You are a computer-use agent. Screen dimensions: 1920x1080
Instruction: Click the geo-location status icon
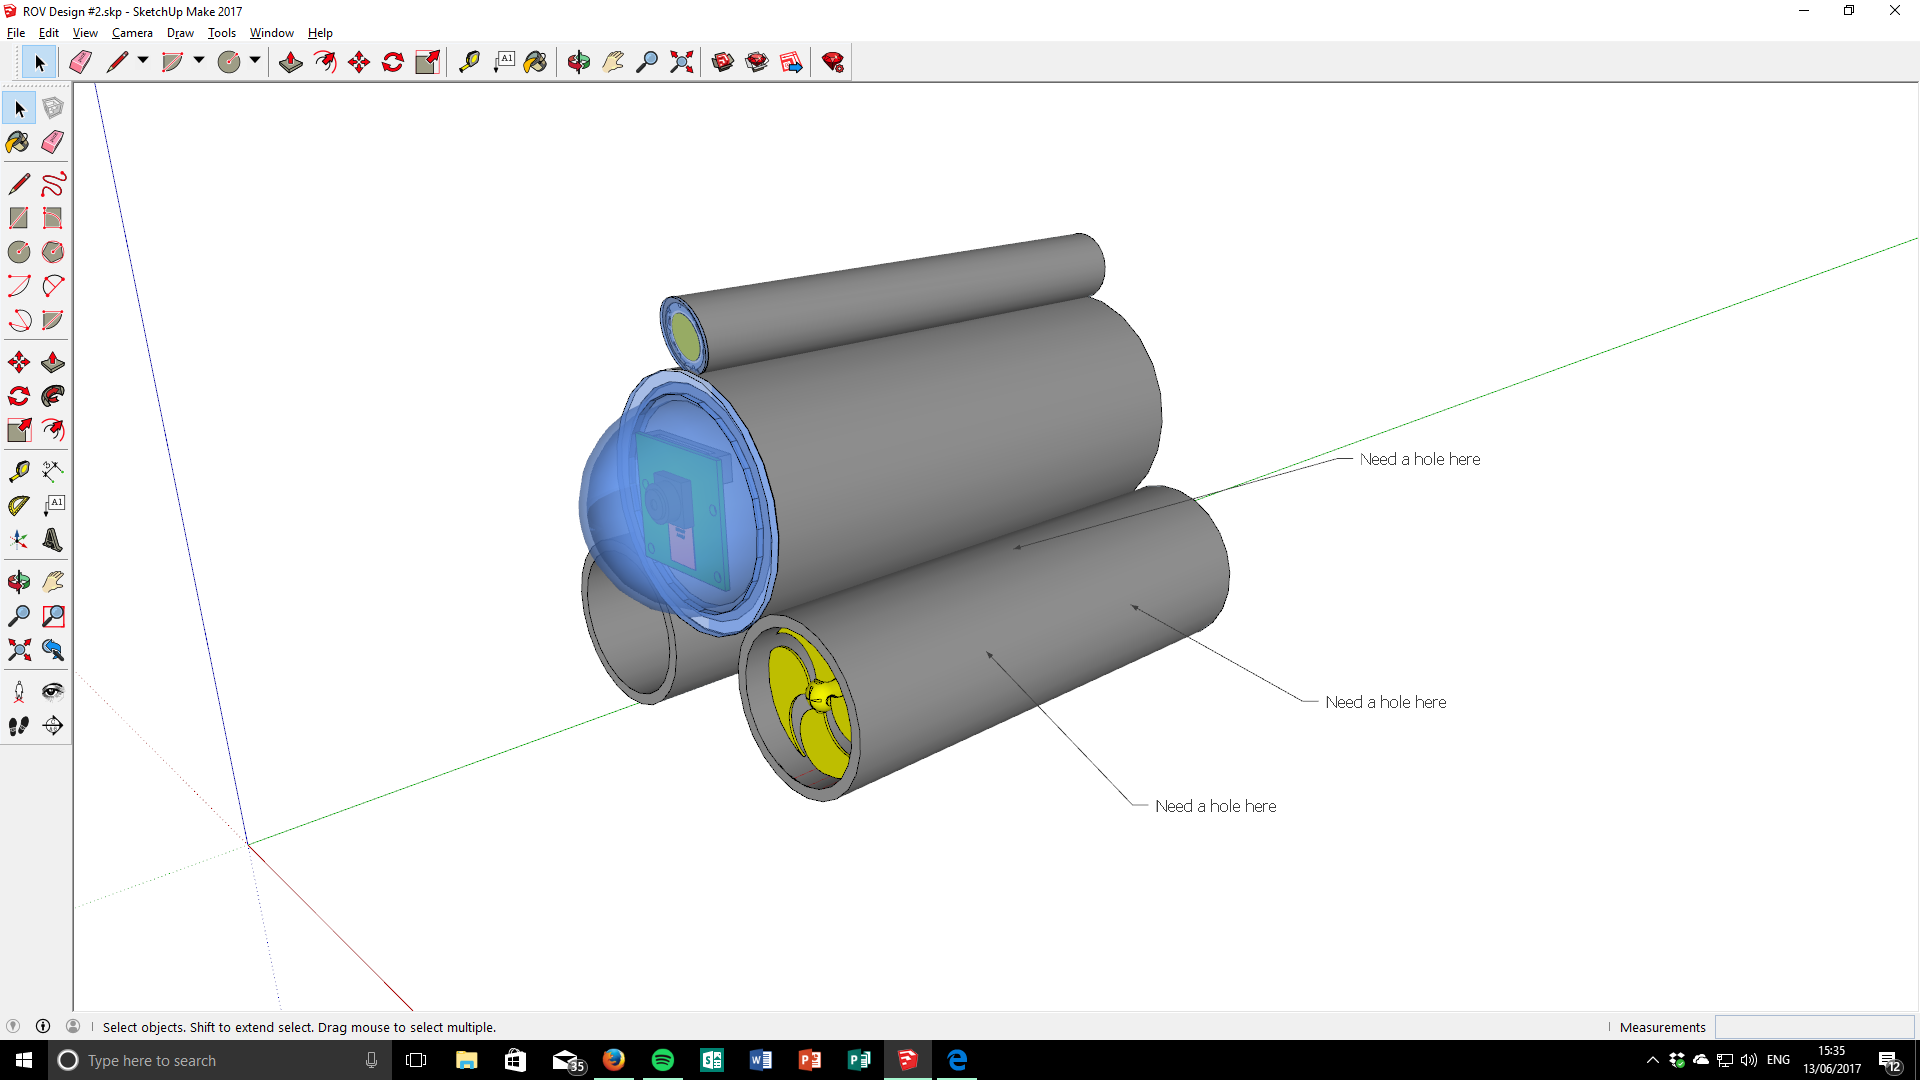pyautogui.click(x=13, y=1026)
